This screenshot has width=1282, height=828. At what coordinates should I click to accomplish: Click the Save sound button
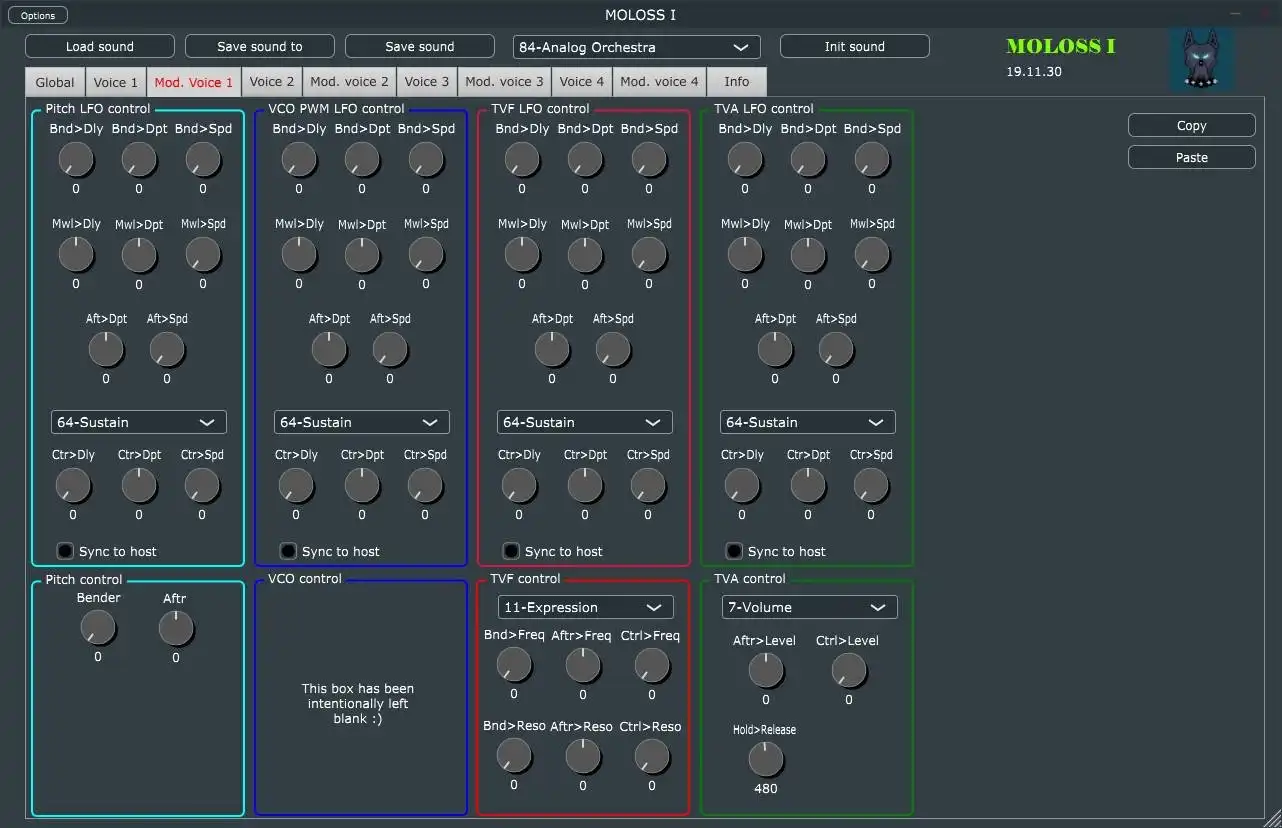[x=420, y=46]
